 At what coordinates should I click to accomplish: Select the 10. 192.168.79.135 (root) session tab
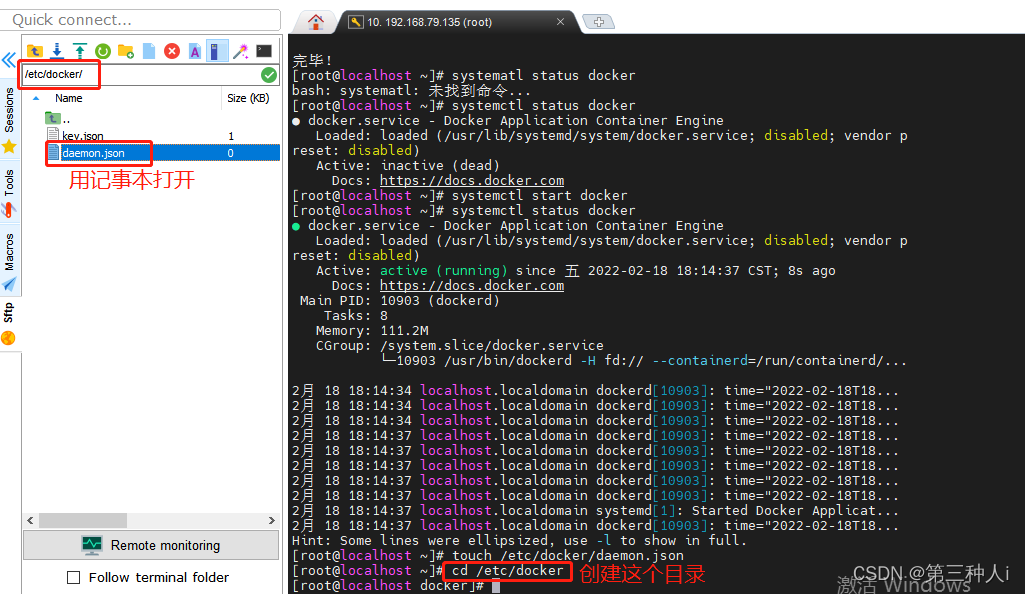(456, 22)
